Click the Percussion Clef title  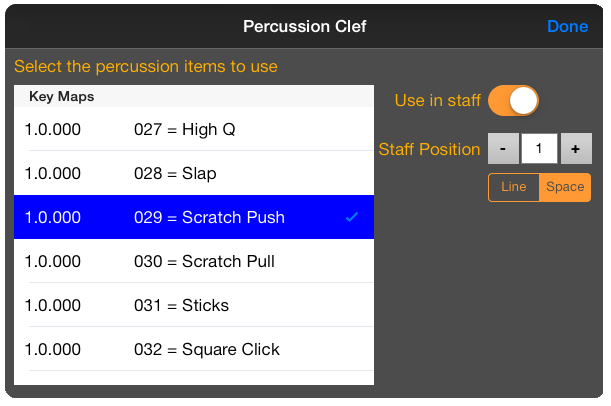pos(305,26)
